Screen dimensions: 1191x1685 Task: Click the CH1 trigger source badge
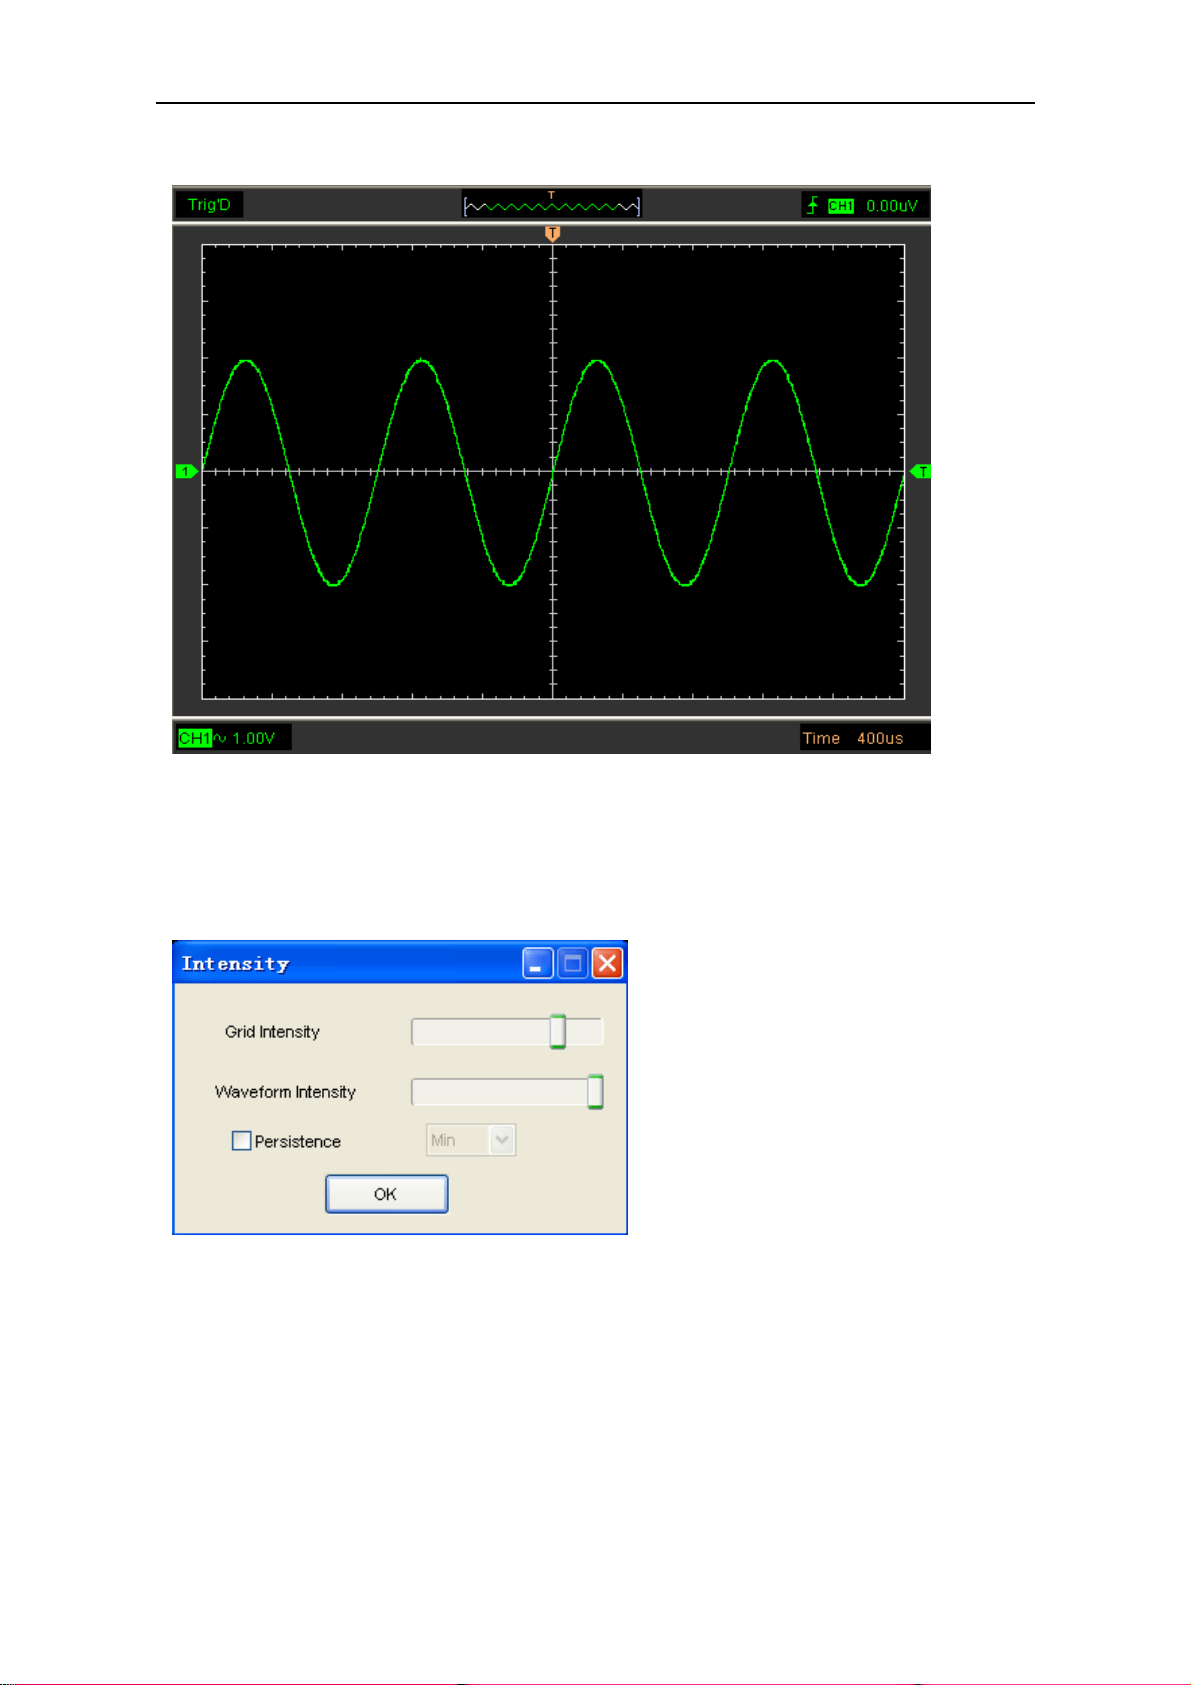tap(841, 206)
